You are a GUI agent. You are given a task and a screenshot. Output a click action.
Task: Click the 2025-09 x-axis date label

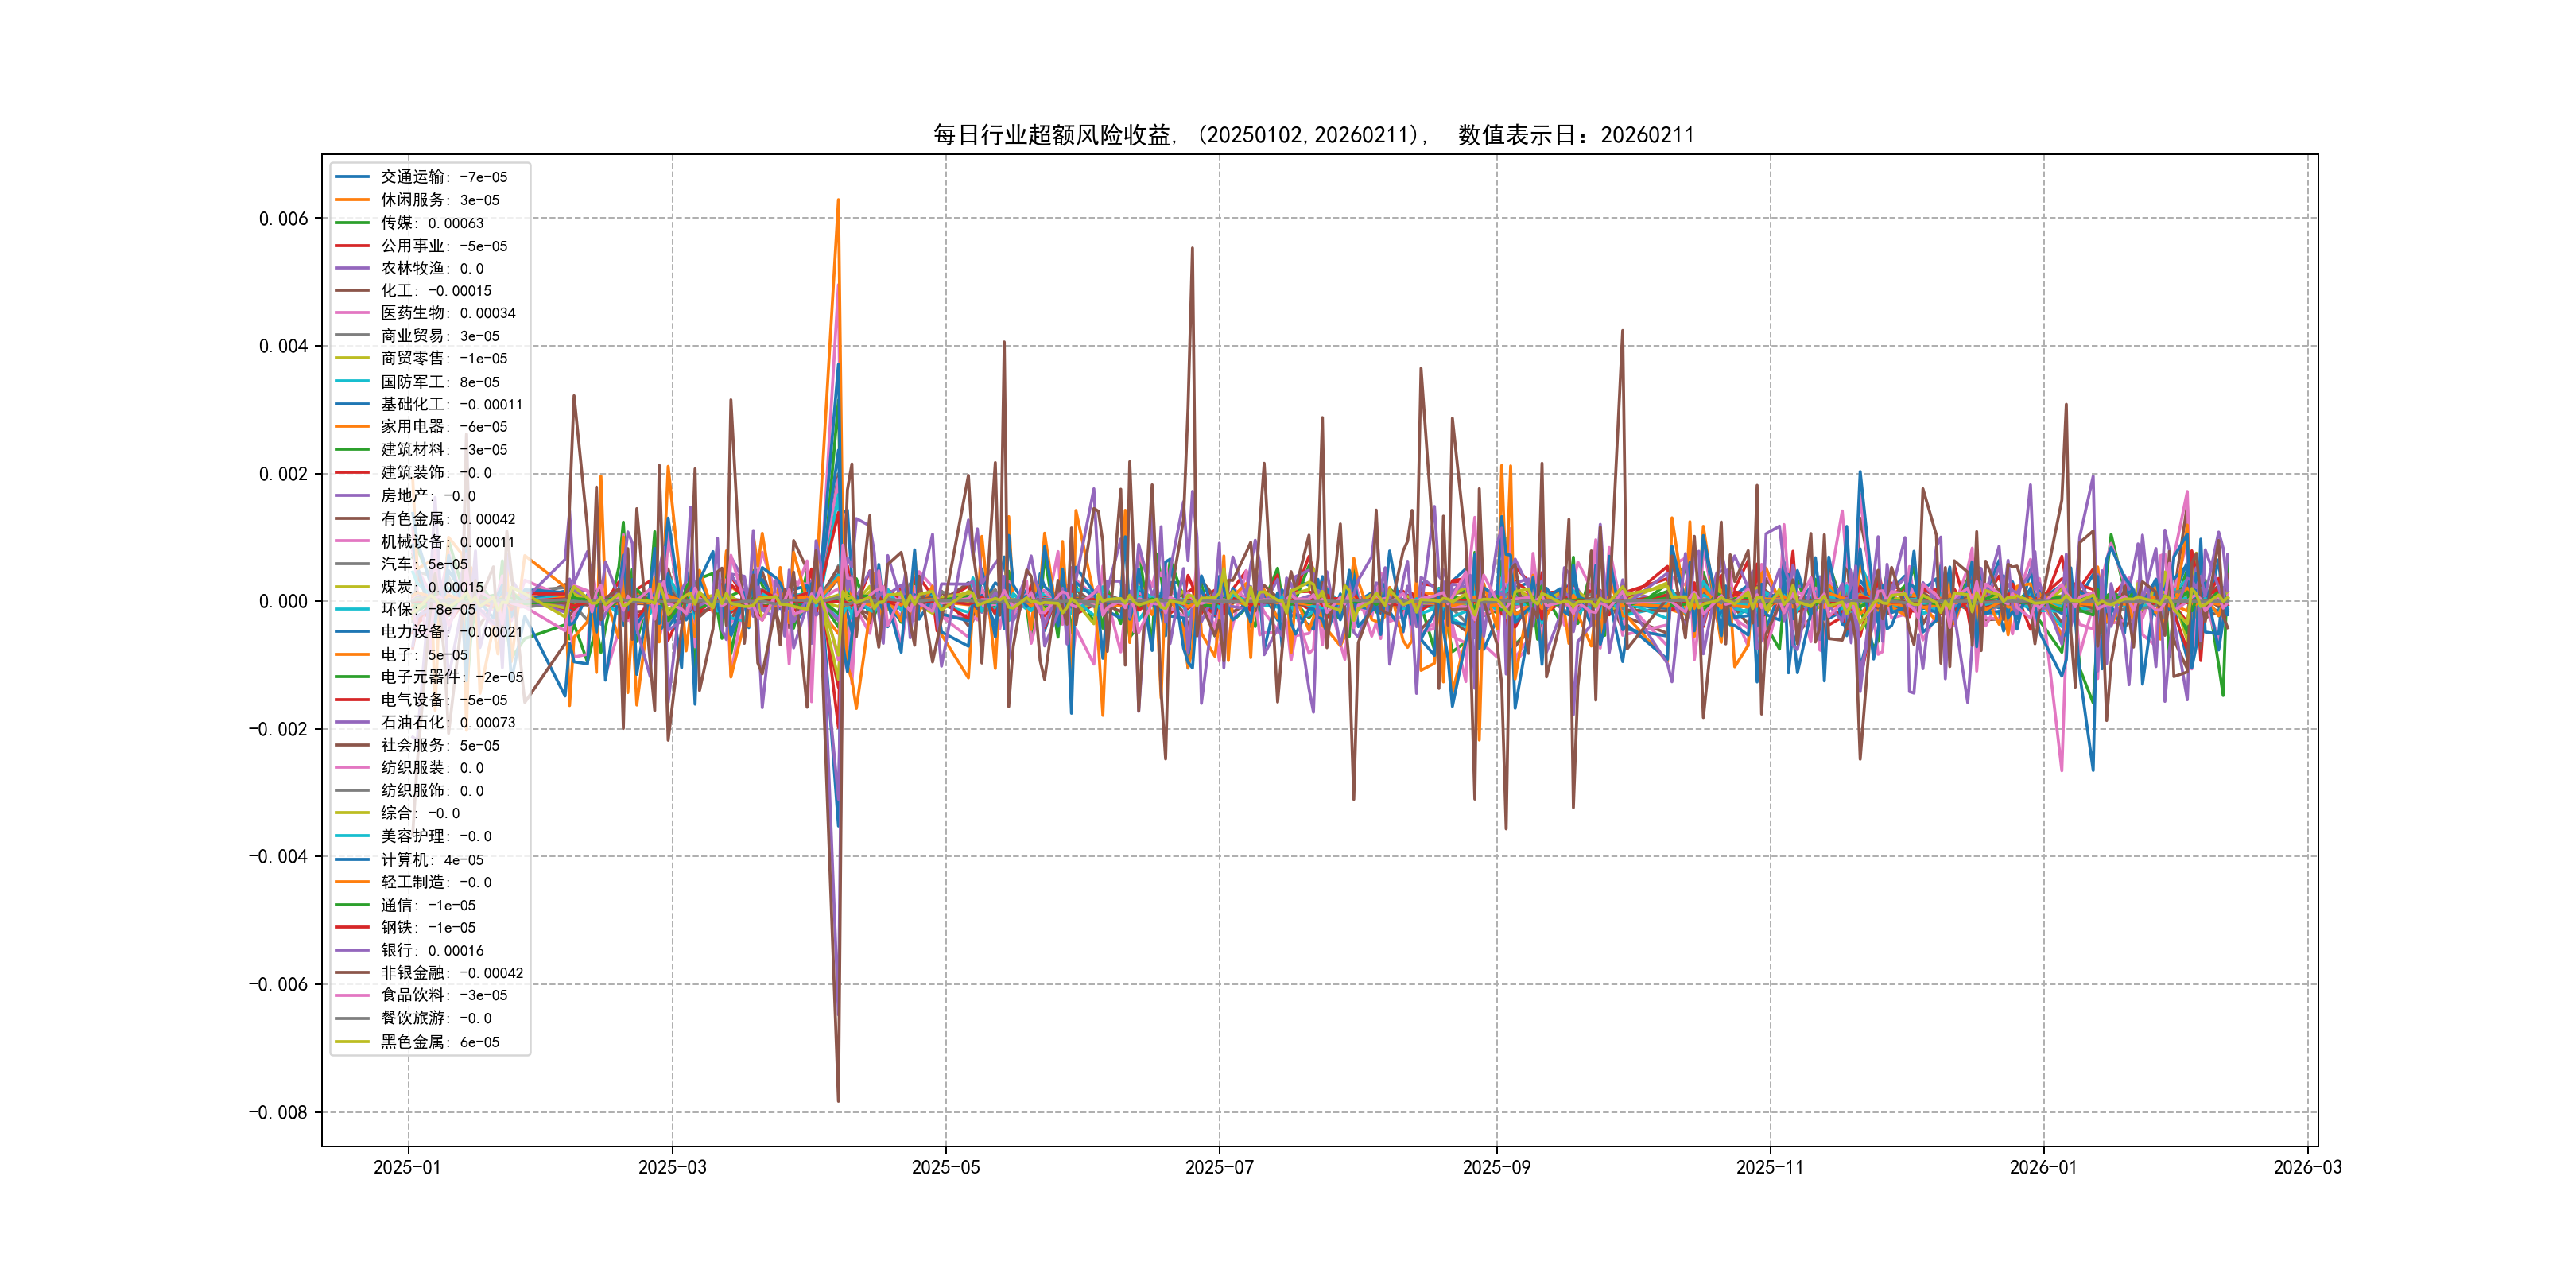1496,1167
